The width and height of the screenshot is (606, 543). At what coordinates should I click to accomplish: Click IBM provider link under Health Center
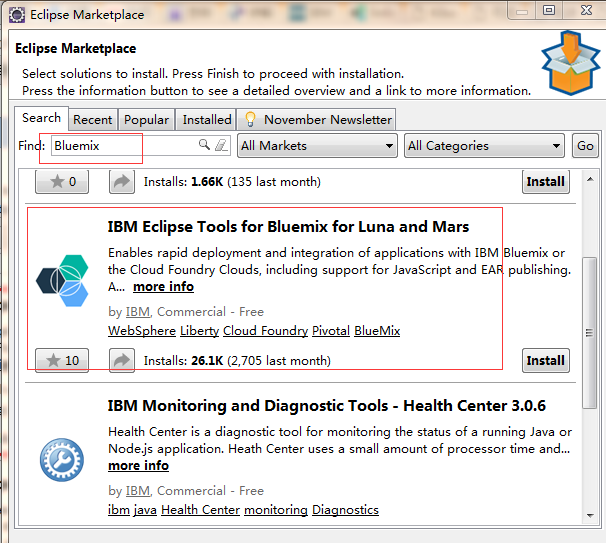coord(138,491)
